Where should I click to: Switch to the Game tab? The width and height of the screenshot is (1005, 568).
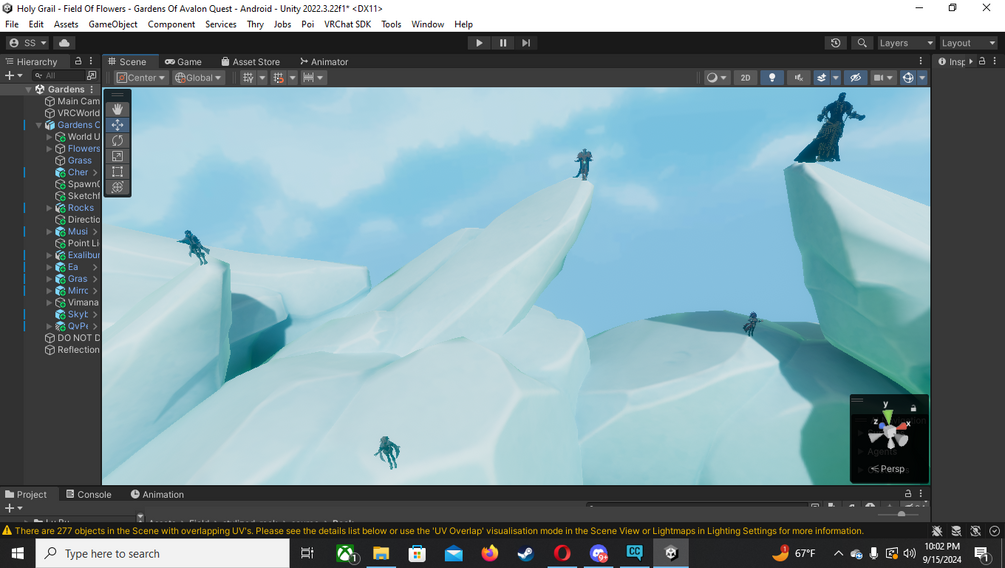183,62
